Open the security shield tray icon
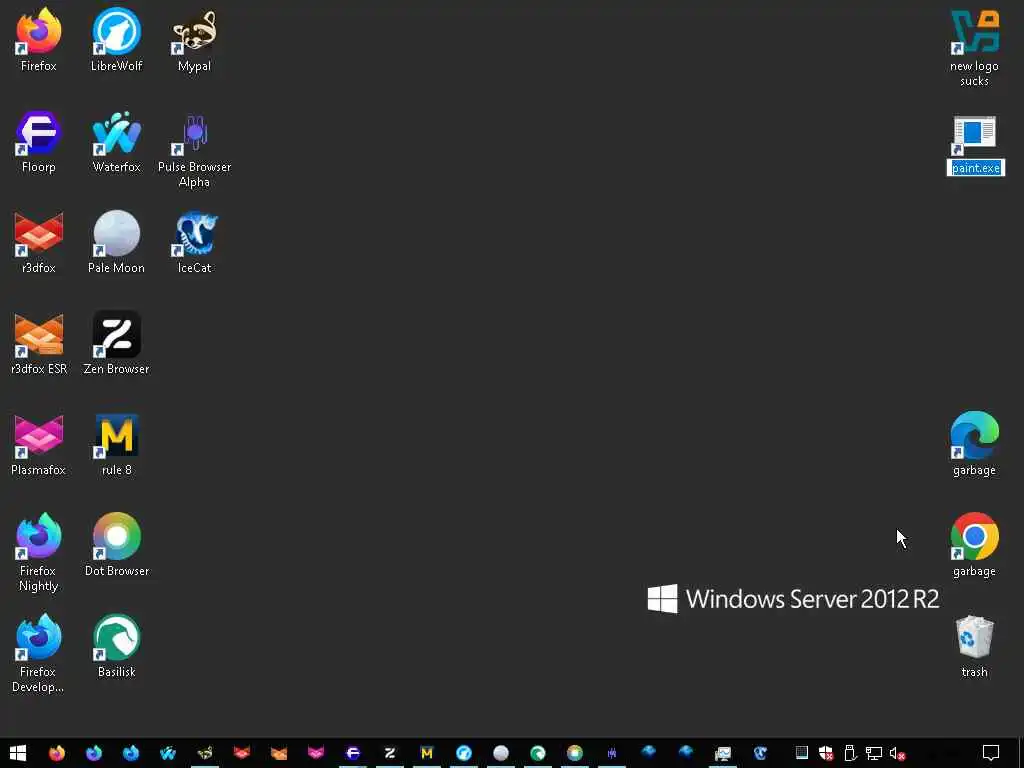 [x=826, y=754]
